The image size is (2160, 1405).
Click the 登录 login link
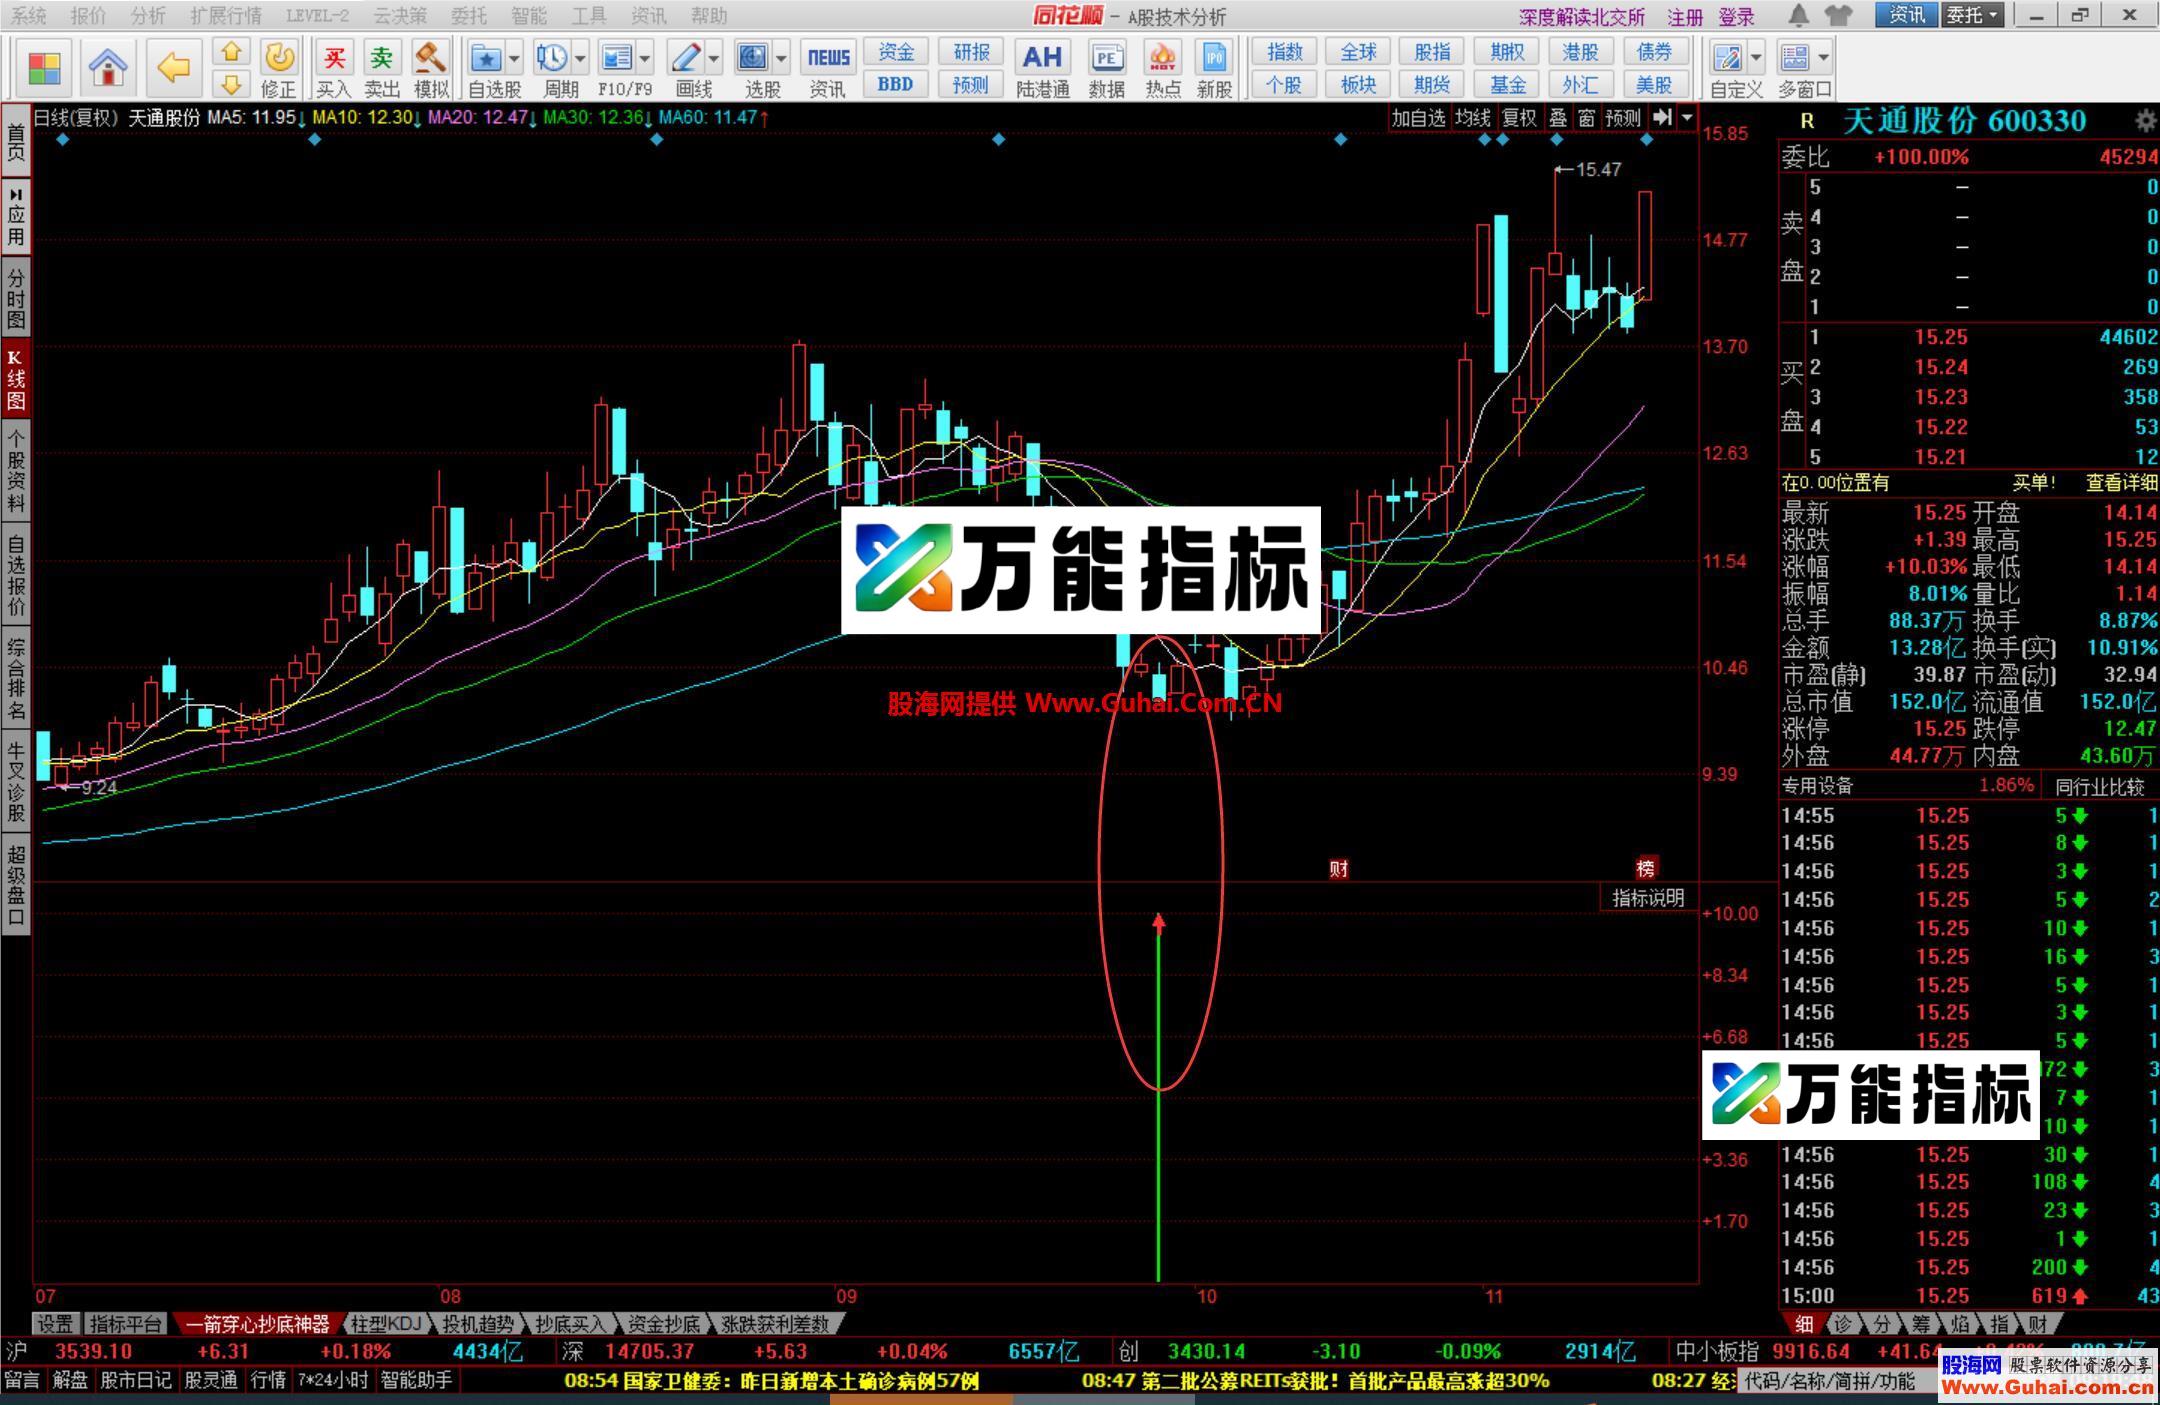pyautogui.click(x=1737, y=17)
